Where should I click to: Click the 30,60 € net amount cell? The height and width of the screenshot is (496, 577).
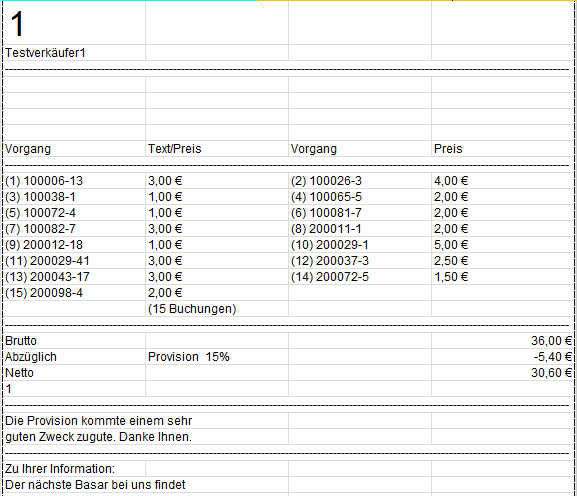point(502,373)
